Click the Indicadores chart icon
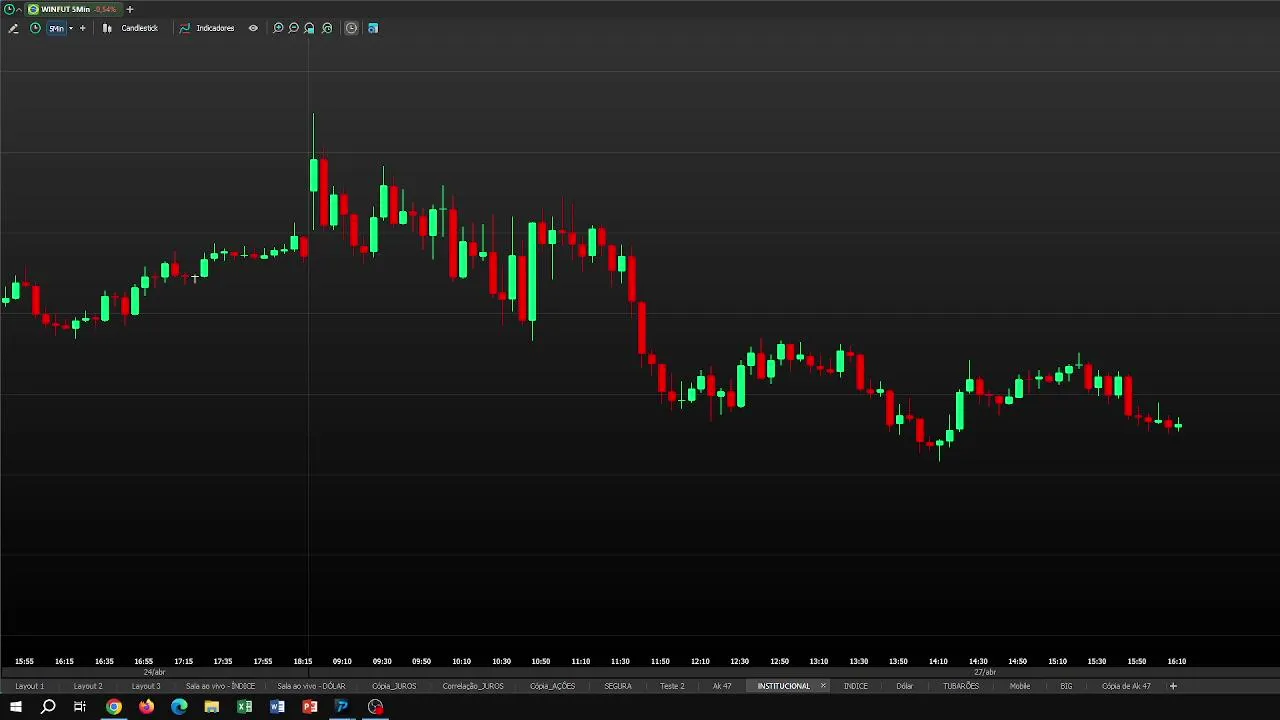1280x720 pixels. point(184,28)
